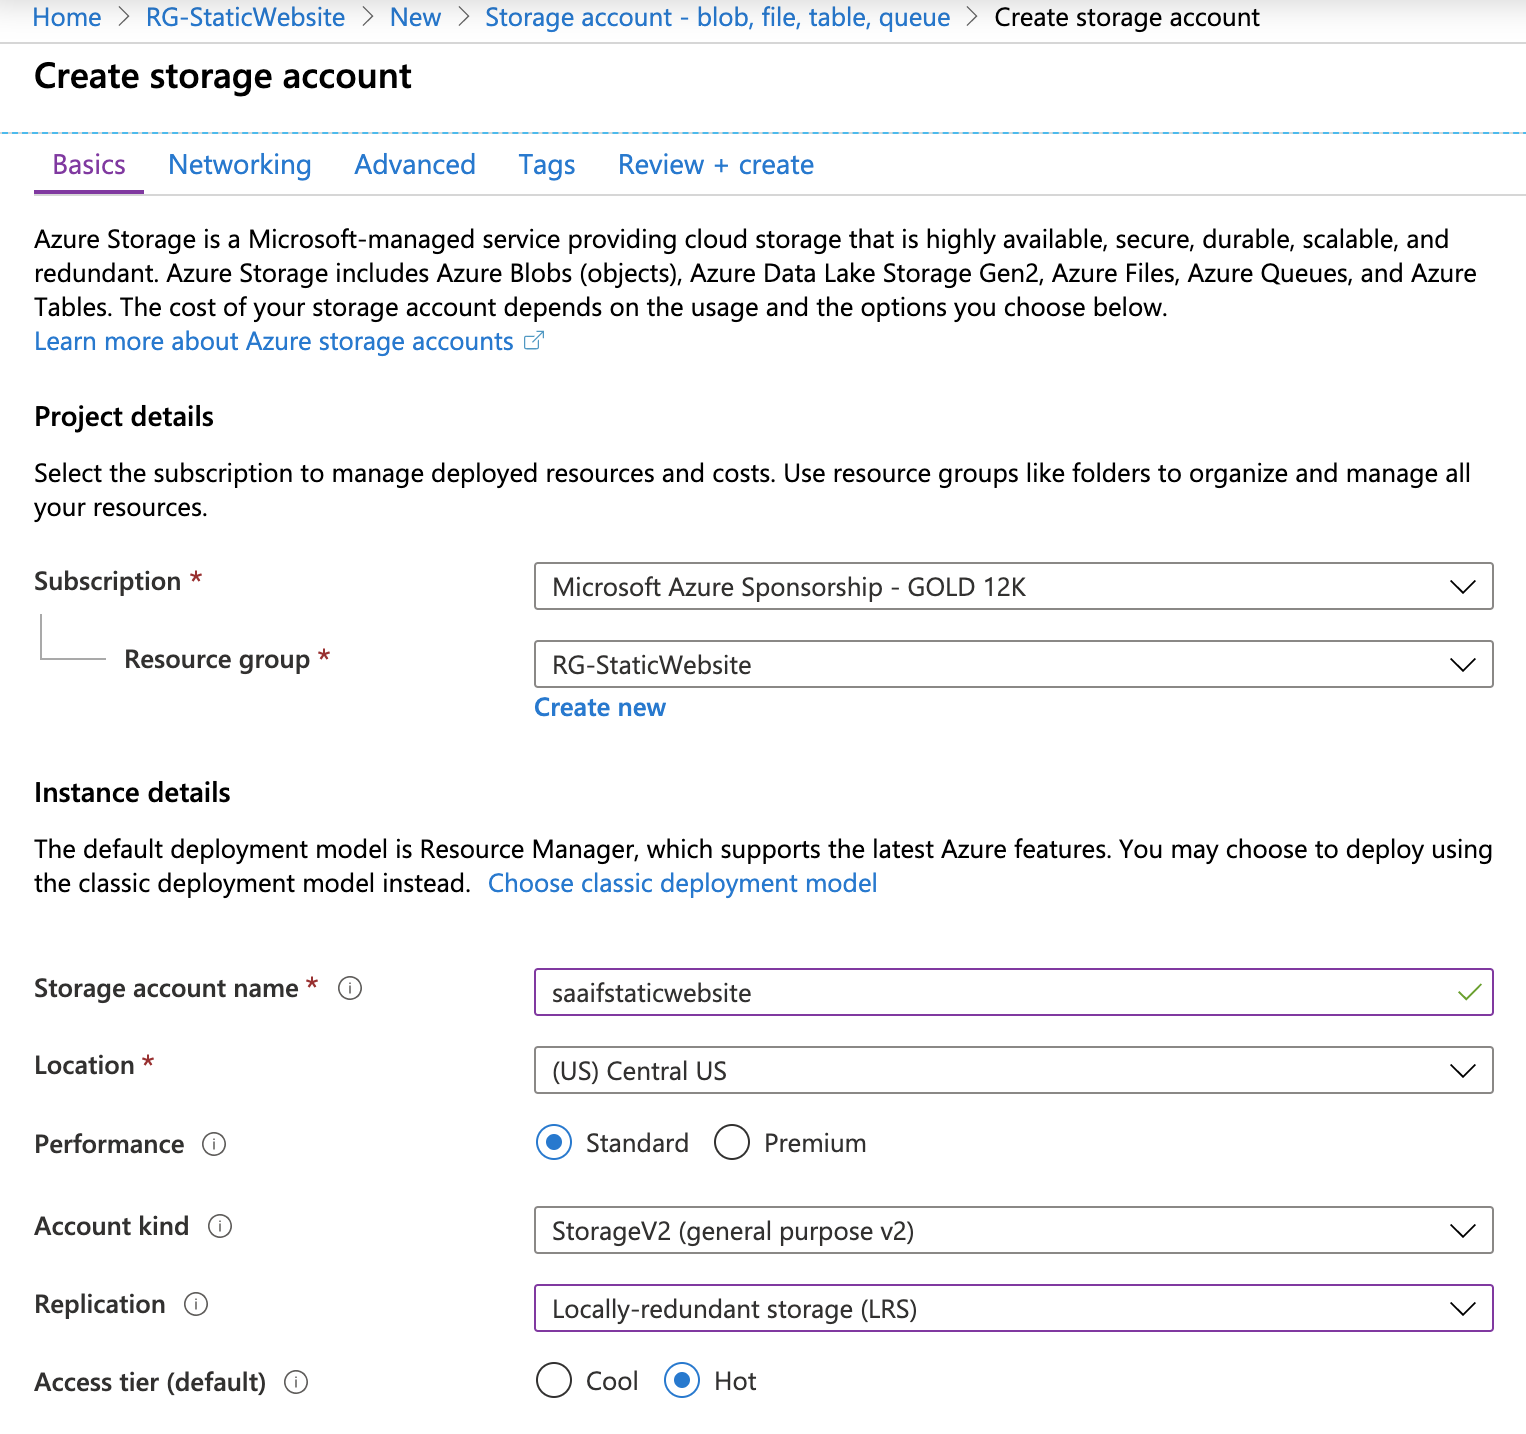Screen dimensions: 1526x1434
Task: Click the Create storage account breadcrumb text
Action: coord(1127,17)
